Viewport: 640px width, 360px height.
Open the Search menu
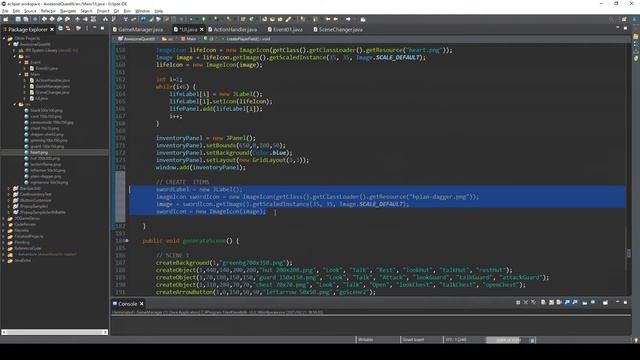click(86, 11)
